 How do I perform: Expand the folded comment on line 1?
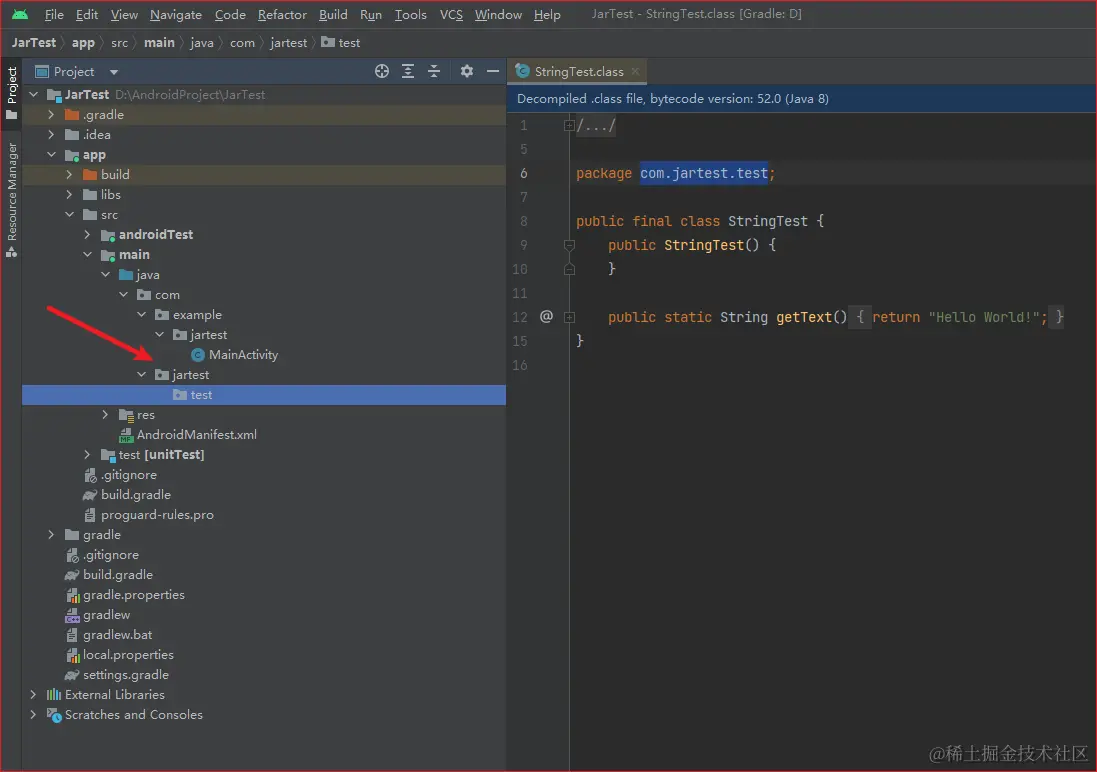click(569, 126)
